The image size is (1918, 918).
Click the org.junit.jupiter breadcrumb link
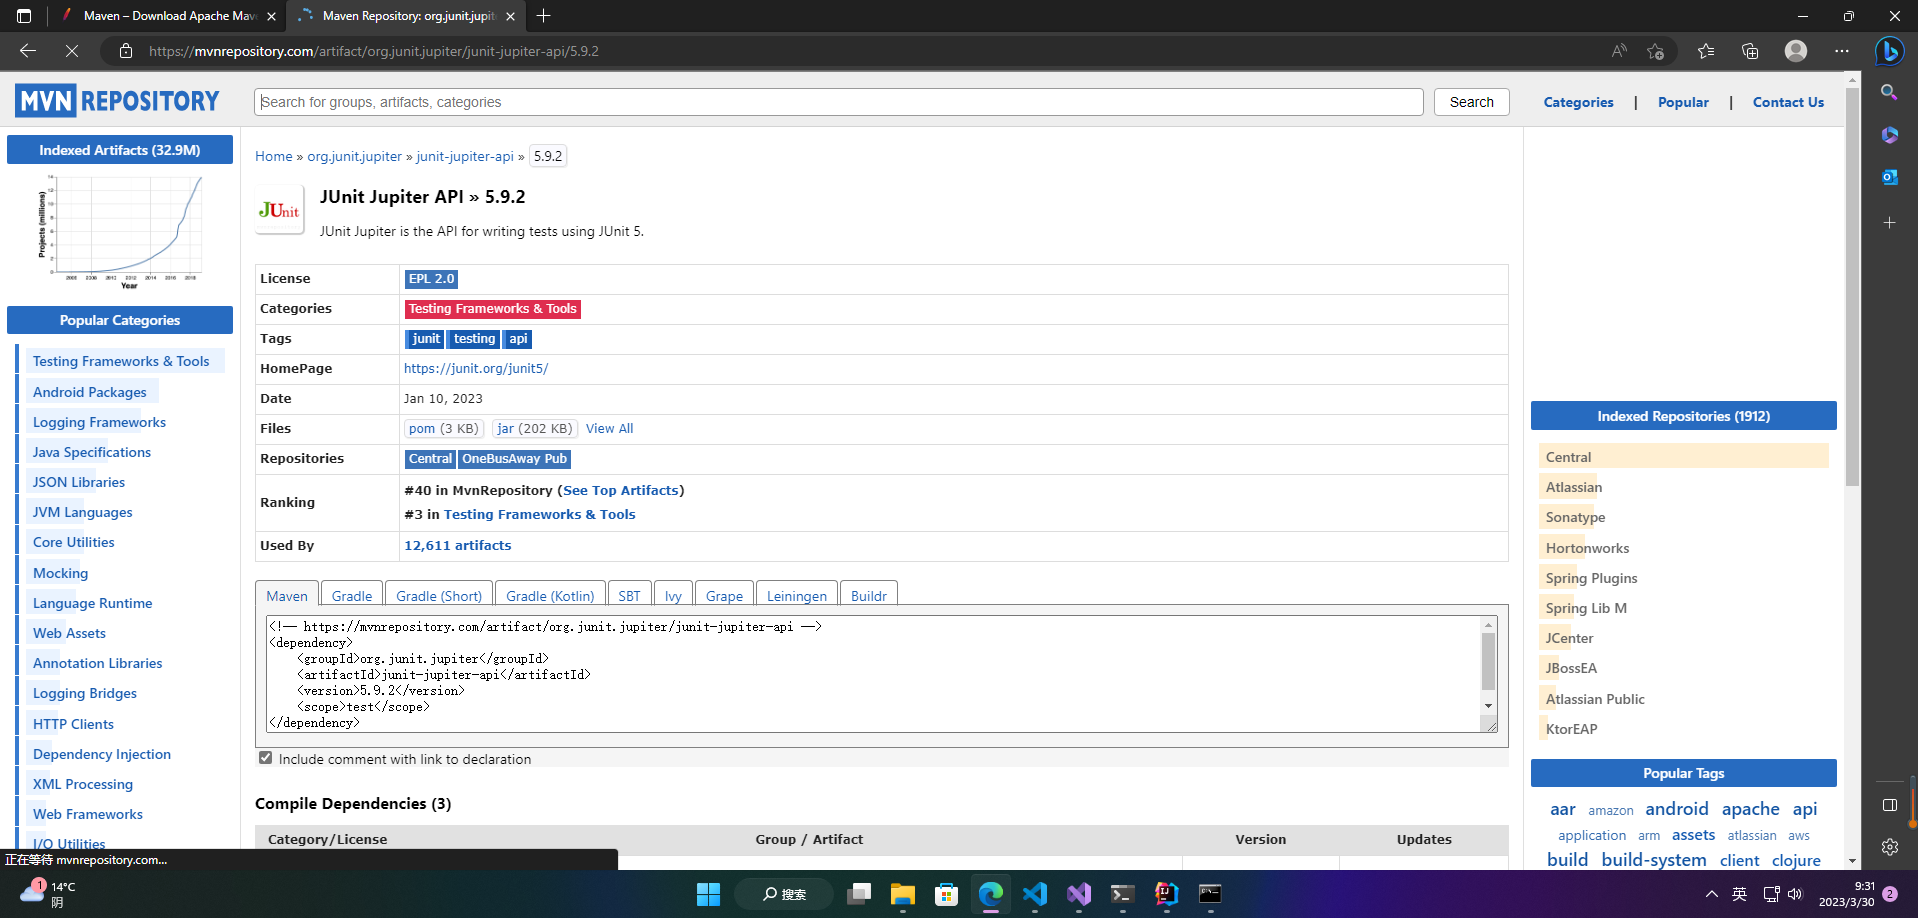354,156
